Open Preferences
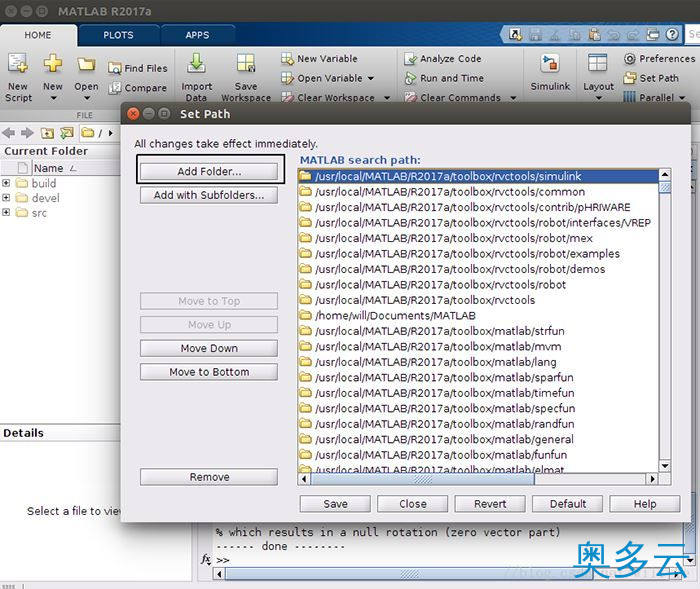This screenshot has height=589, width=700. point(659,58)
